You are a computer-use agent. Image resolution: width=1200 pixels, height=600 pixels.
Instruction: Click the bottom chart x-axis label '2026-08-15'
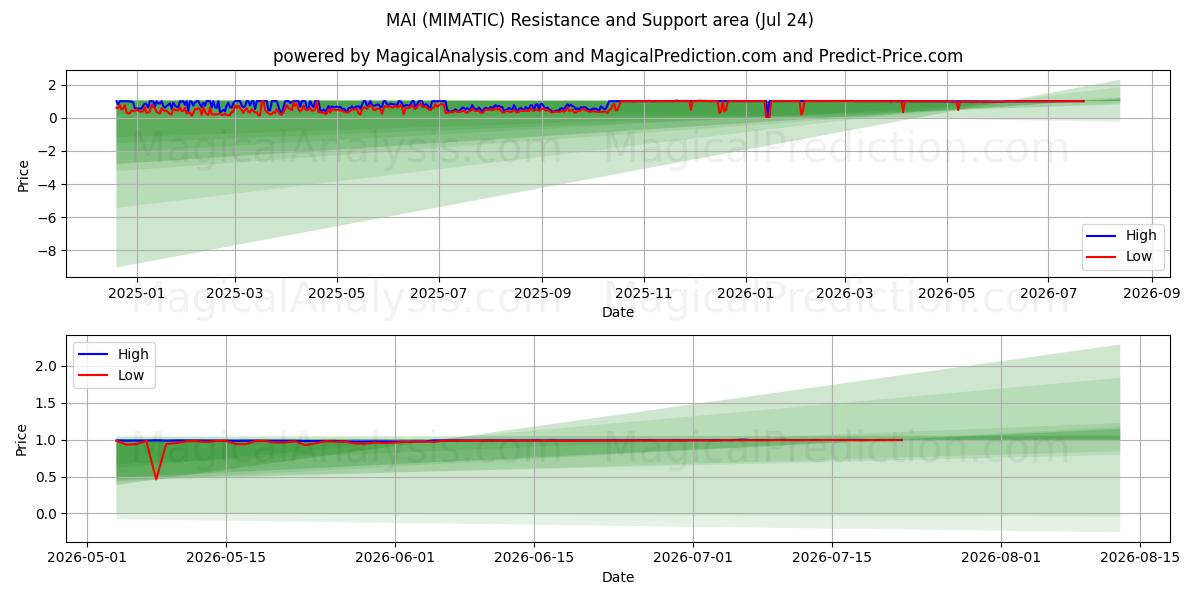(x=1140, y=558)
